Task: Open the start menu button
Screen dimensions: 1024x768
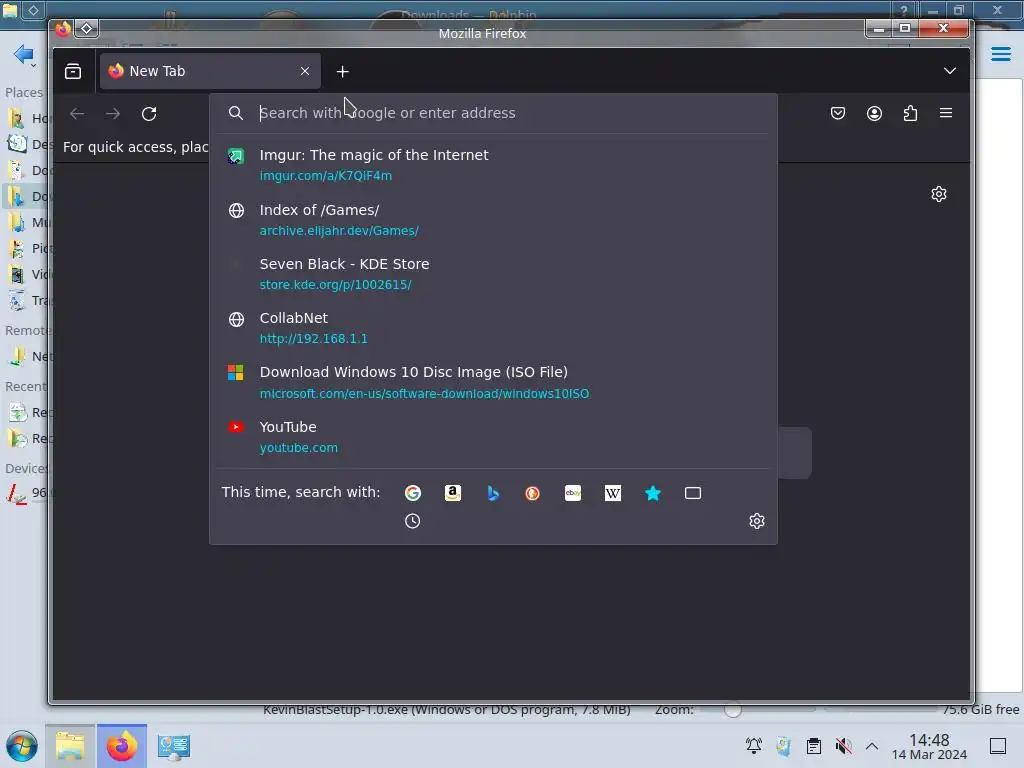Action: (22, 746)
